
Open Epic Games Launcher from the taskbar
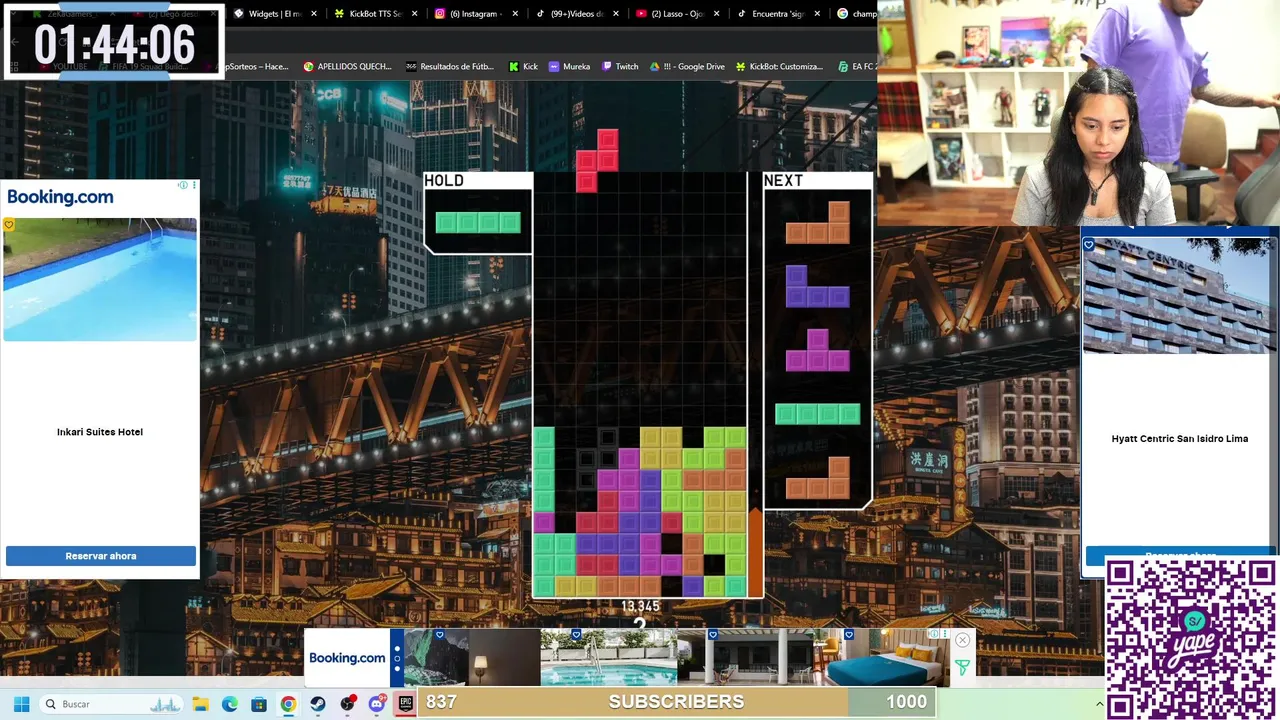[406, 704]
